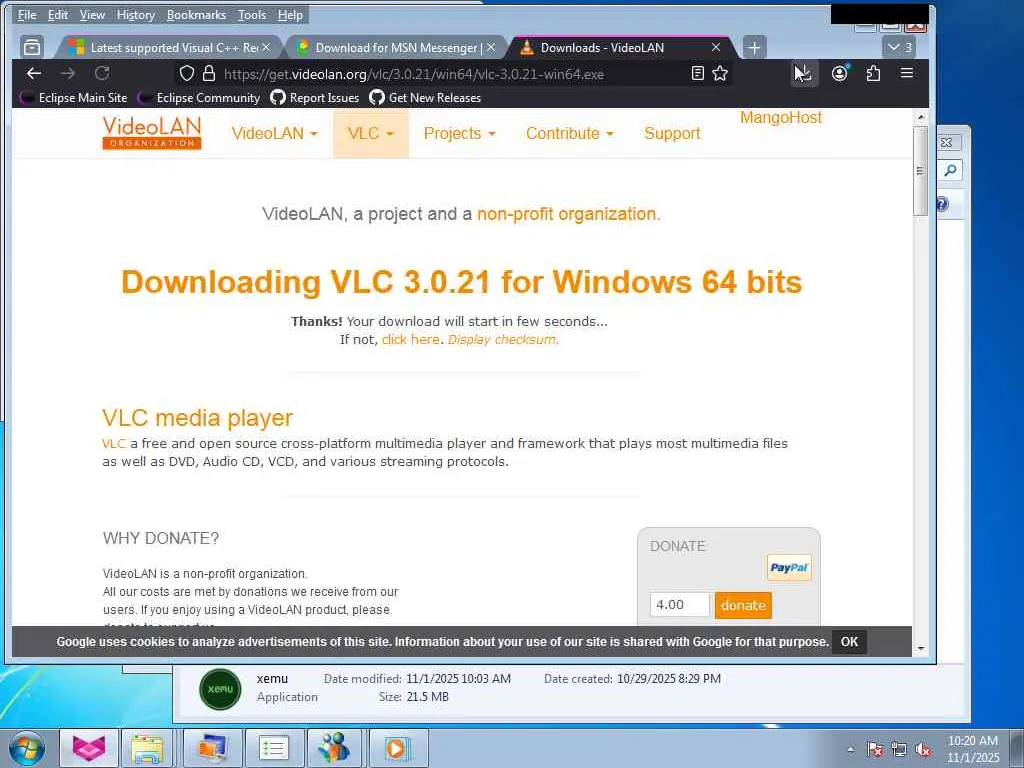The width and height of the screenshot is (1024, 768).
Task: Dismiss cookie notice with OK button
Action: (x=849, y=641)
